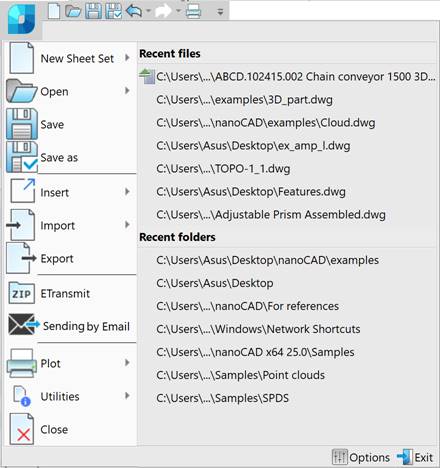The height and width of the screenshot is (468, 440).
Task: Open recent file Cloud.dwg
Action: click(x=266, y=123)
